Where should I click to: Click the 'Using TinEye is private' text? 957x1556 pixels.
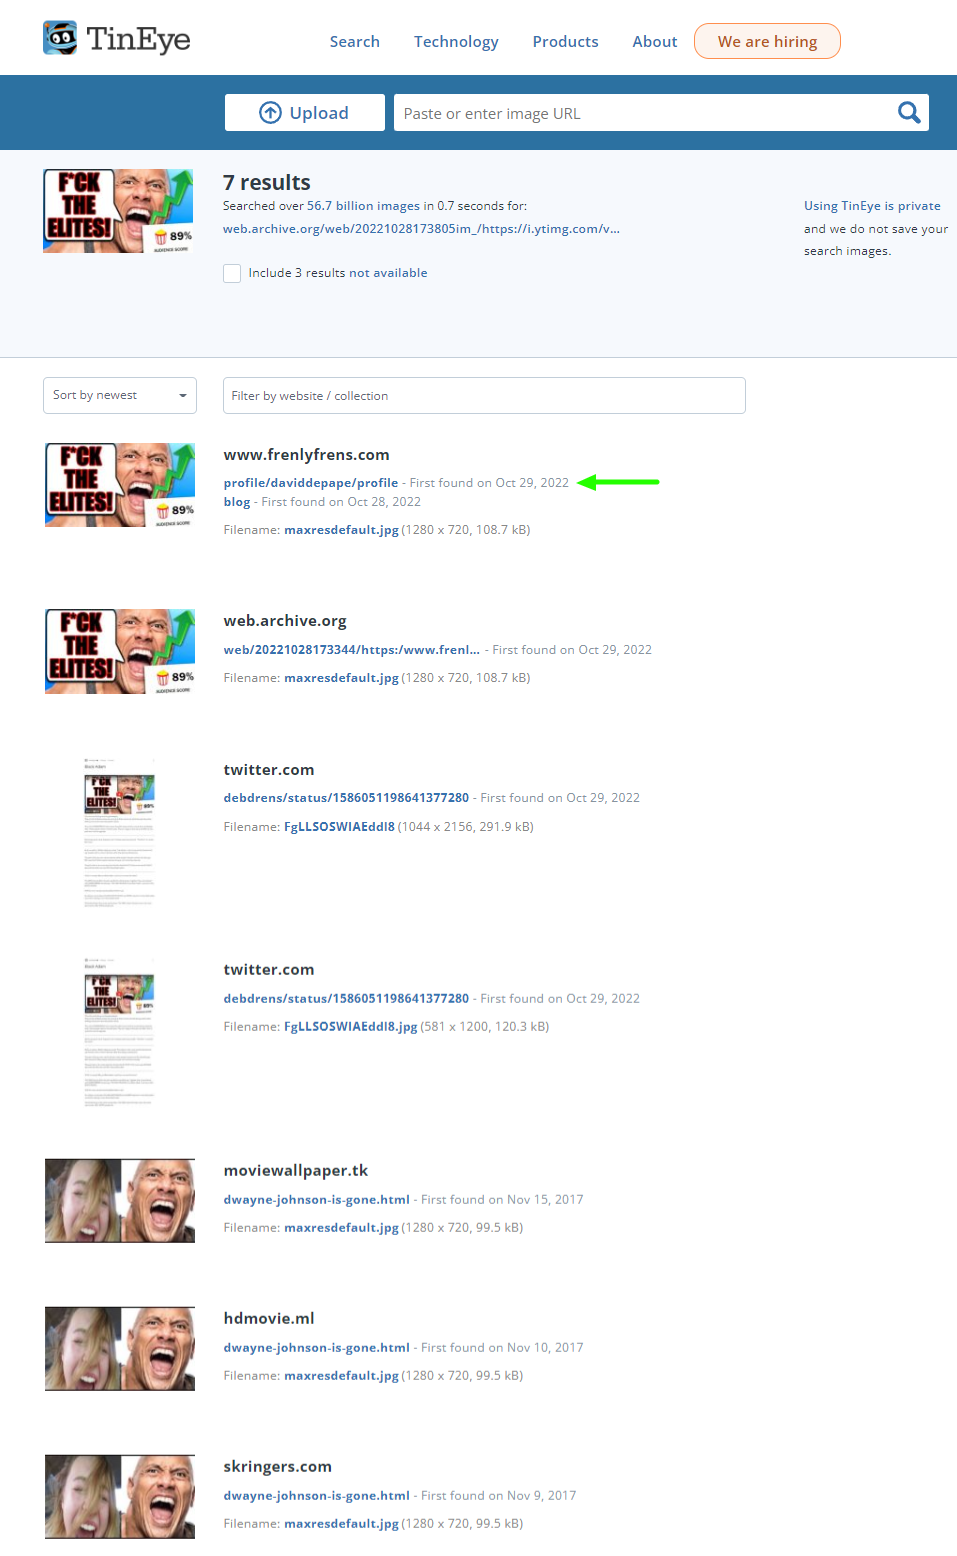872,206
